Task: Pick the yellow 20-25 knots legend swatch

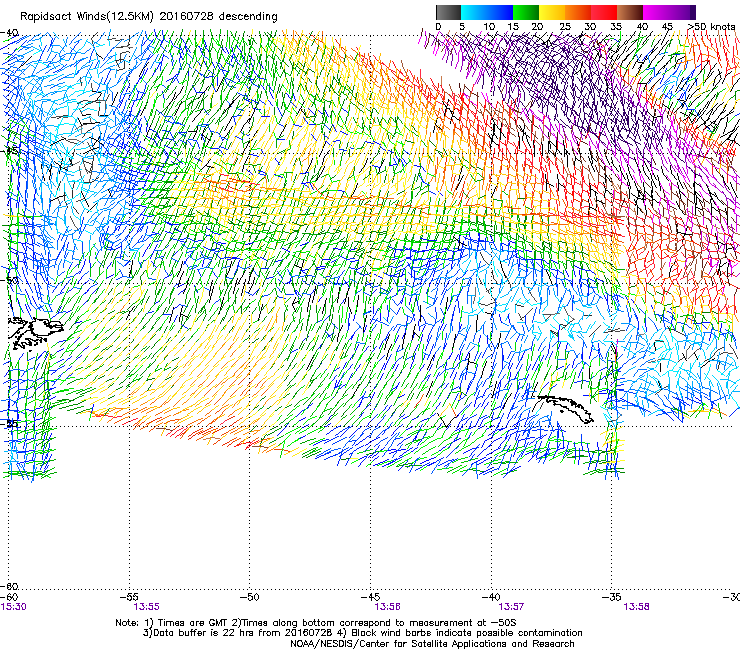Action: tap(552, 12)
